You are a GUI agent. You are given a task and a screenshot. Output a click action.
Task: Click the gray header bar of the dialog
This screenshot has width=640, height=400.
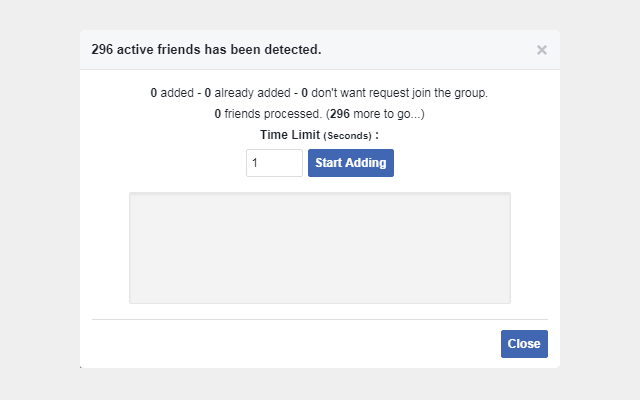coord(429,49)
